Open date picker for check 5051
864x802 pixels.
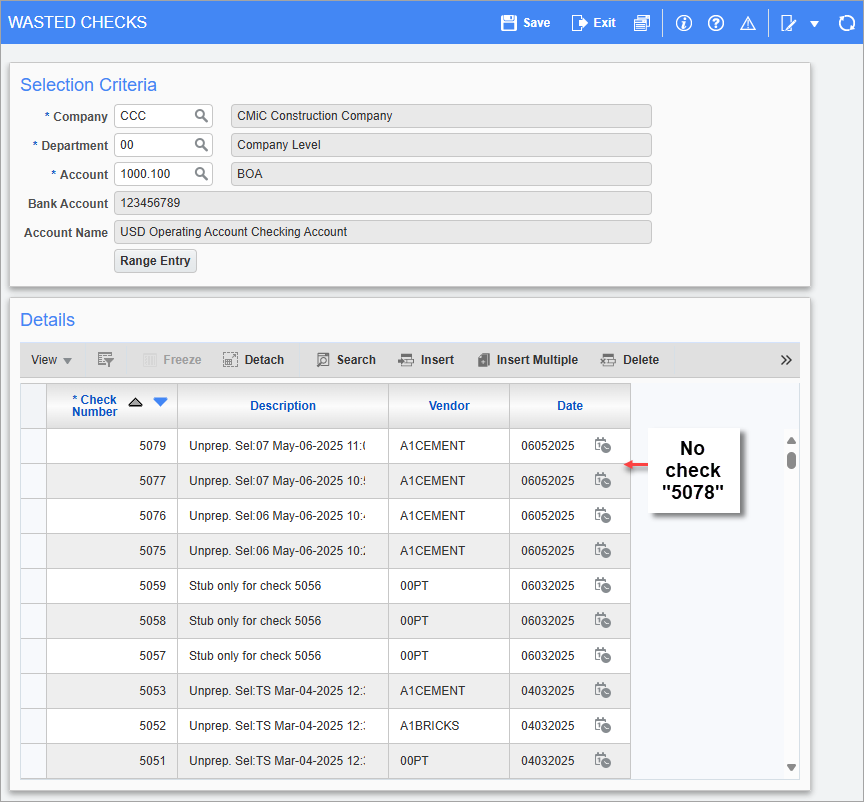click(x=602, y=761)
